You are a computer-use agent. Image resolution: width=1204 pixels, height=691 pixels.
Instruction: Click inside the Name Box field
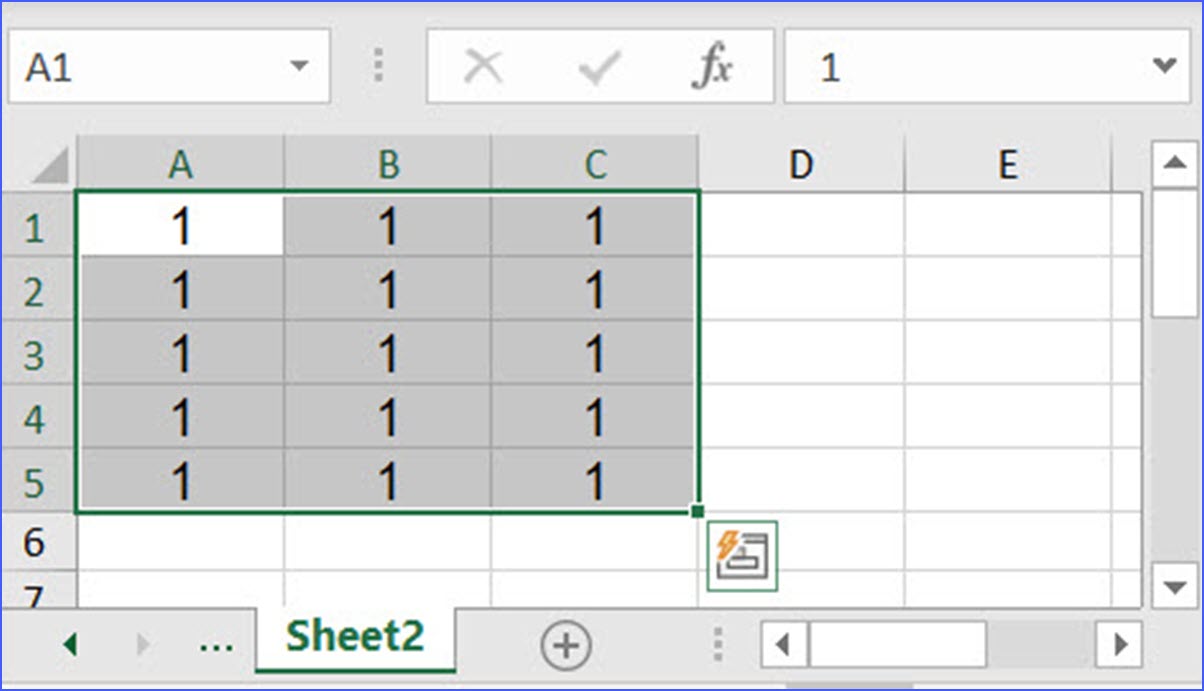point(150,65)
